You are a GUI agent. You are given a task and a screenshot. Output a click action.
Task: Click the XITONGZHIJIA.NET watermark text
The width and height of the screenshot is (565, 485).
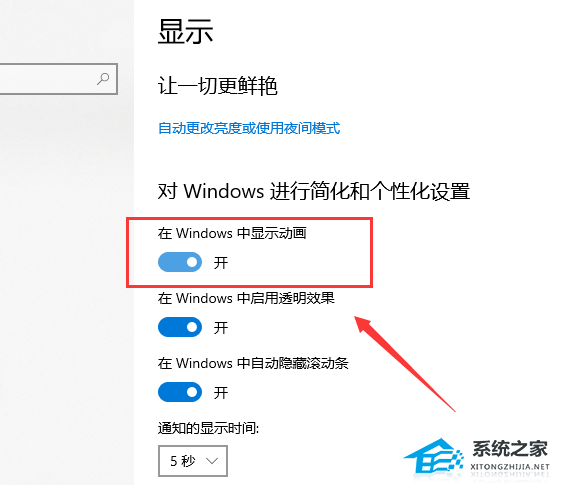click(510, 467)
